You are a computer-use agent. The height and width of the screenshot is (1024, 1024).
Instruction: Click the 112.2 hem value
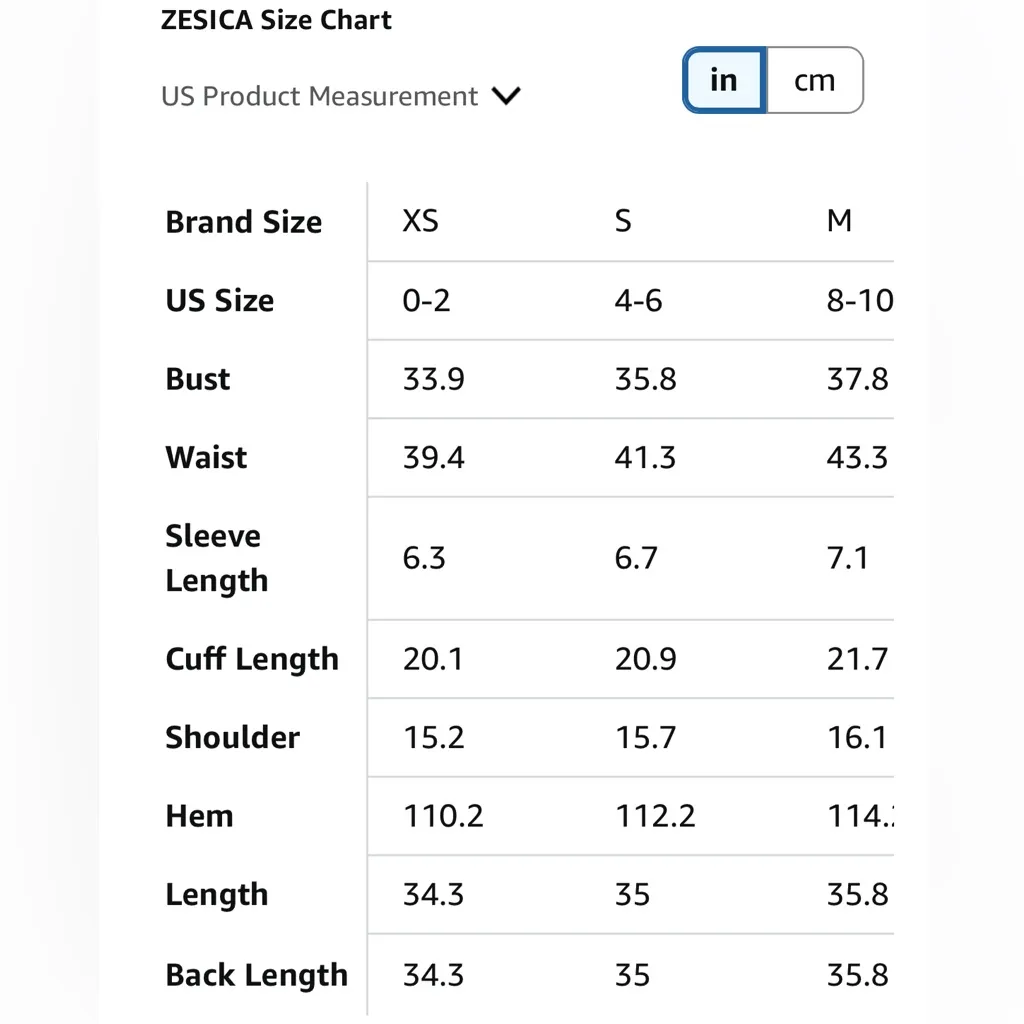pos(655,816)
